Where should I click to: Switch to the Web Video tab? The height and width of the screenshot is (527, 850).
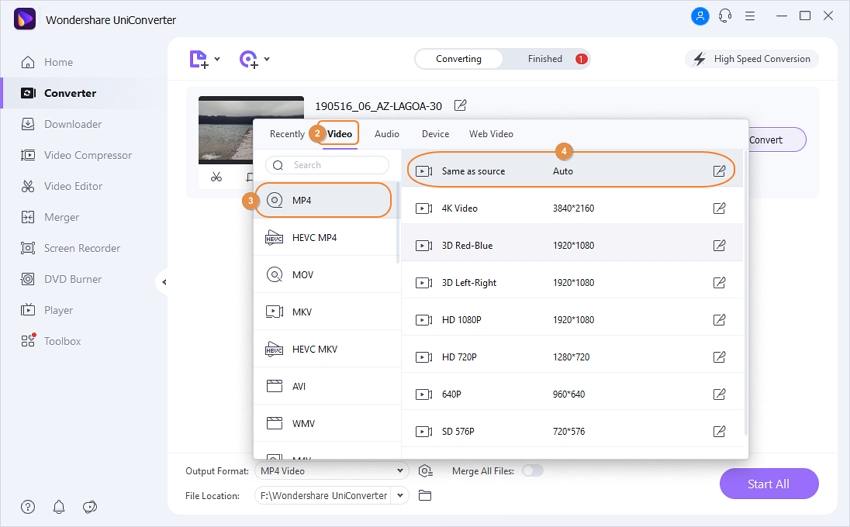coord(491,134)
